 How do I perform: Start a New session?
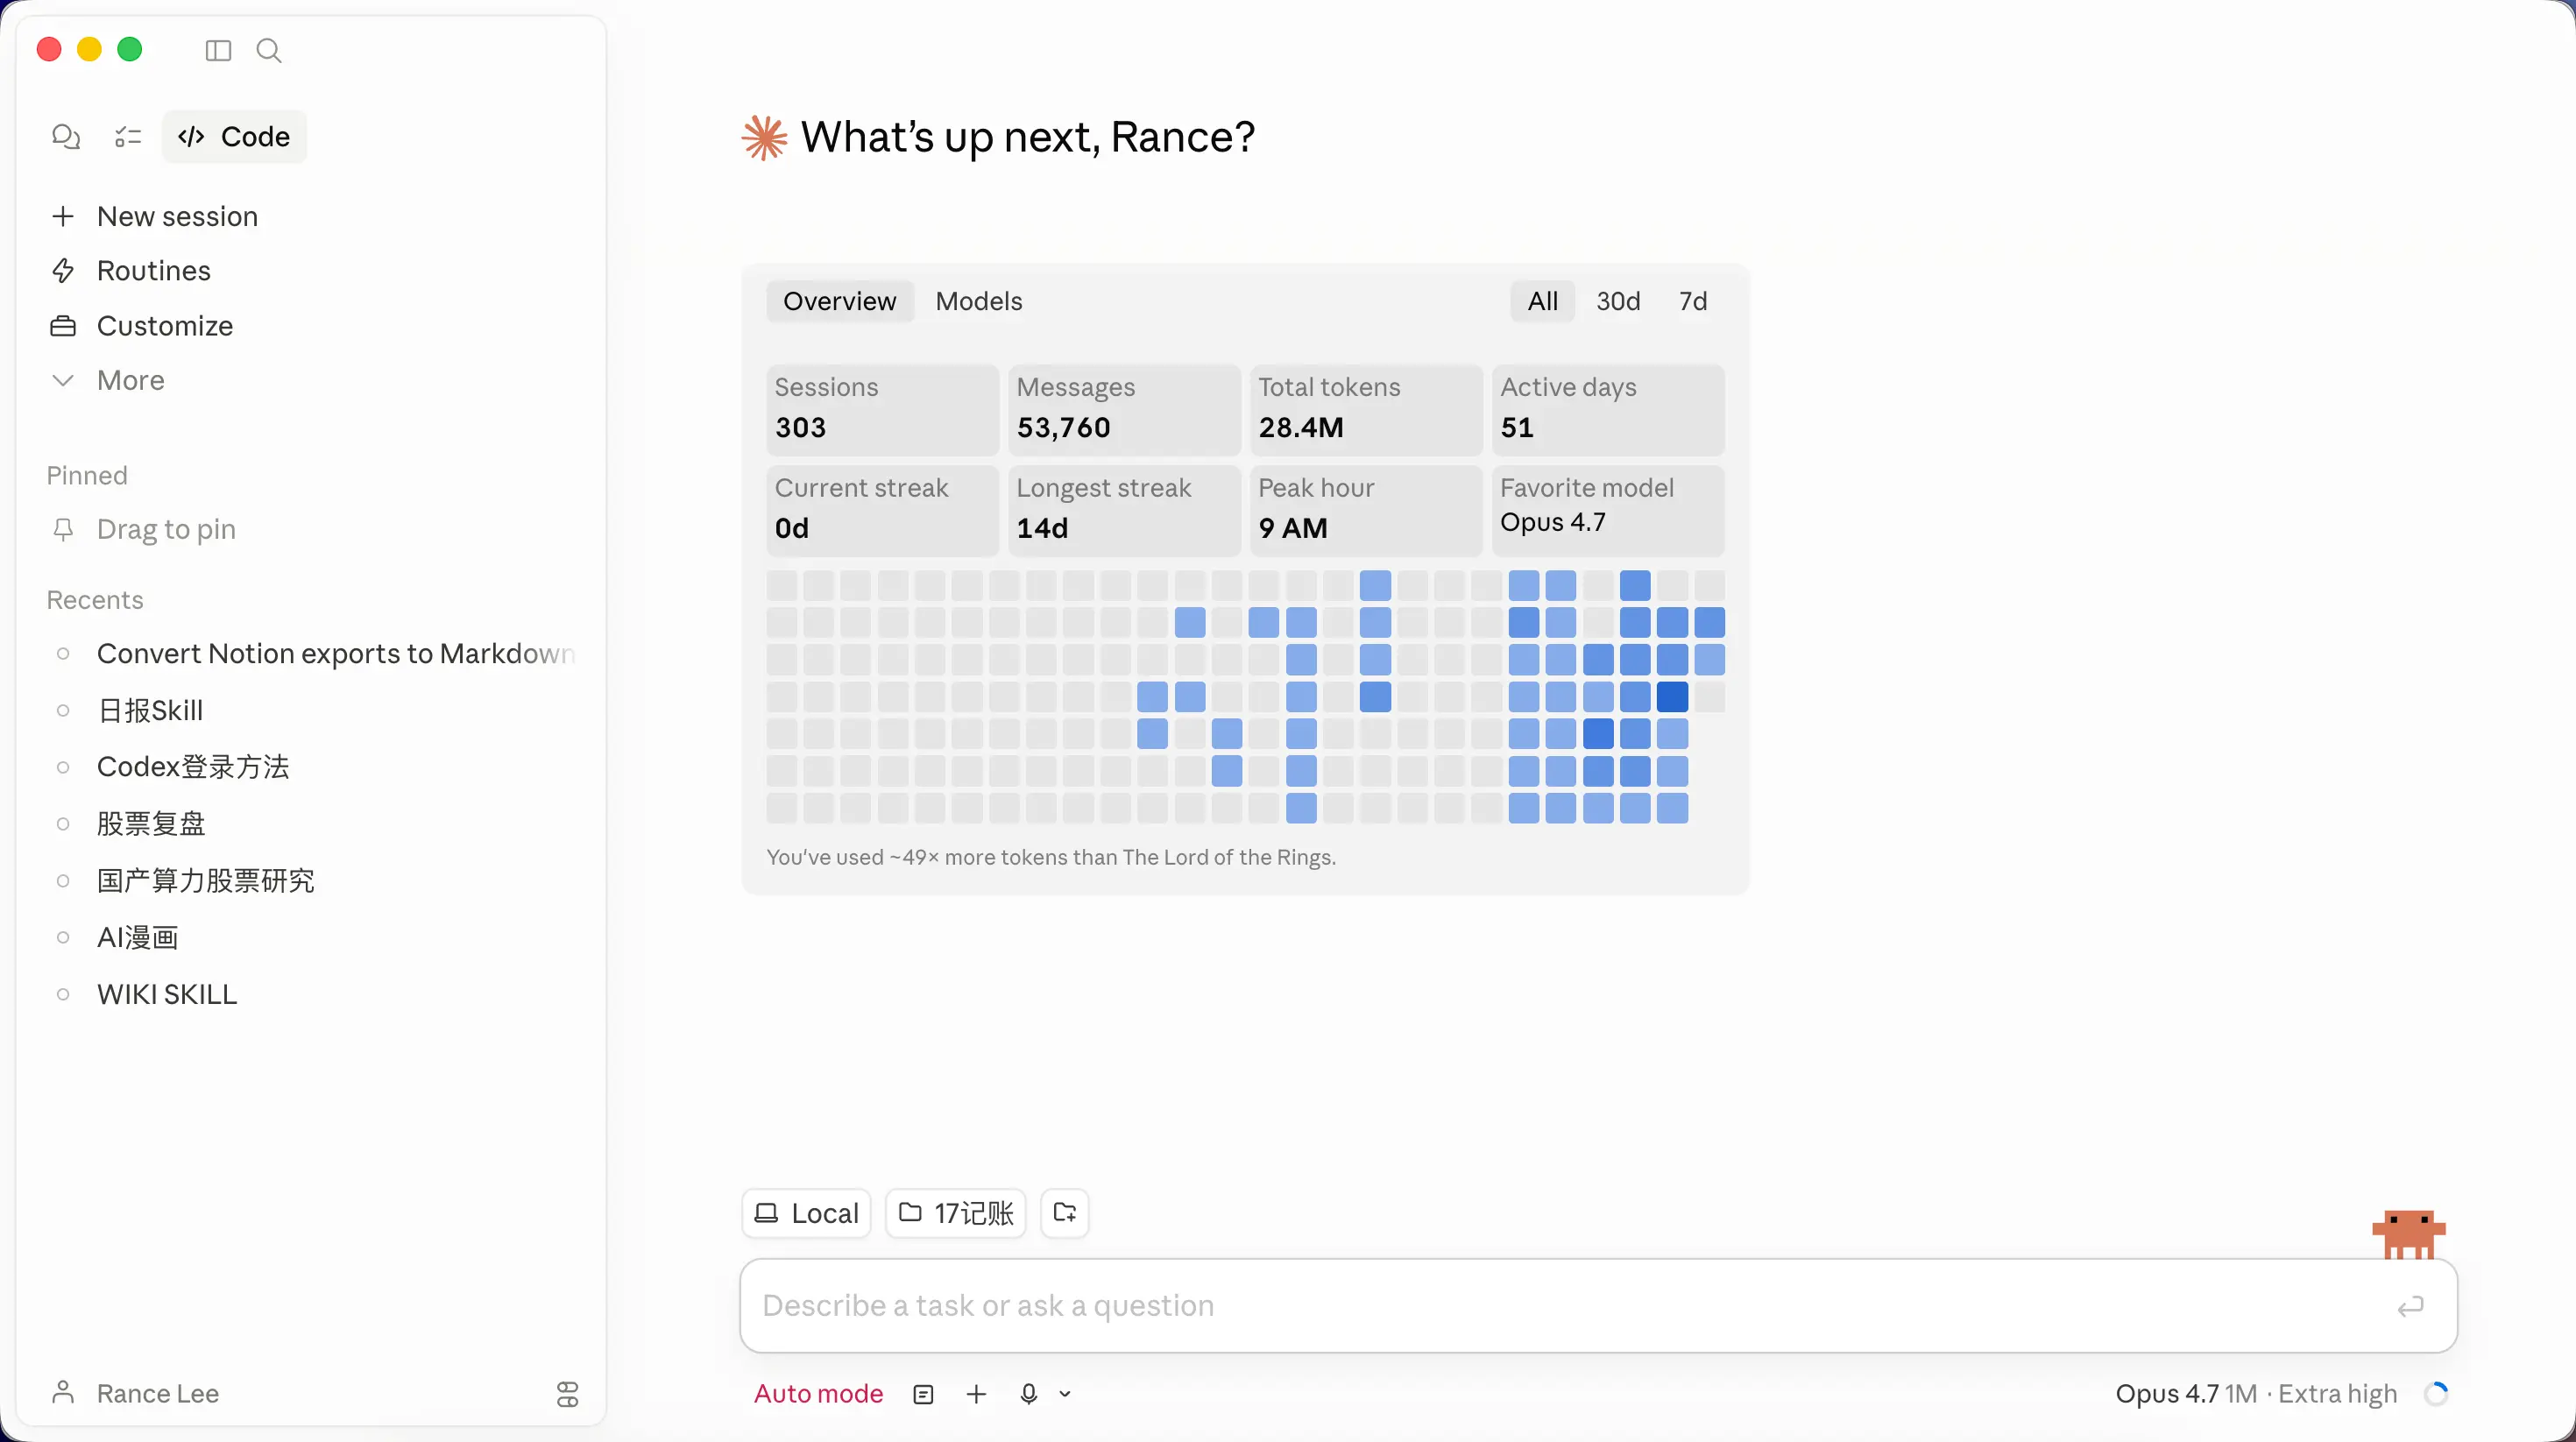[177, 216]
